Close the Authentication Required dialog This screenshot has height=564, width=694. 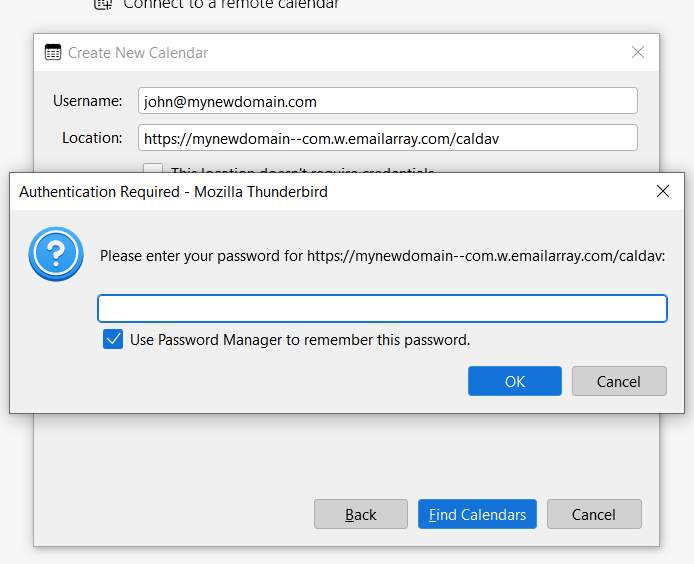tap(662, 191)
